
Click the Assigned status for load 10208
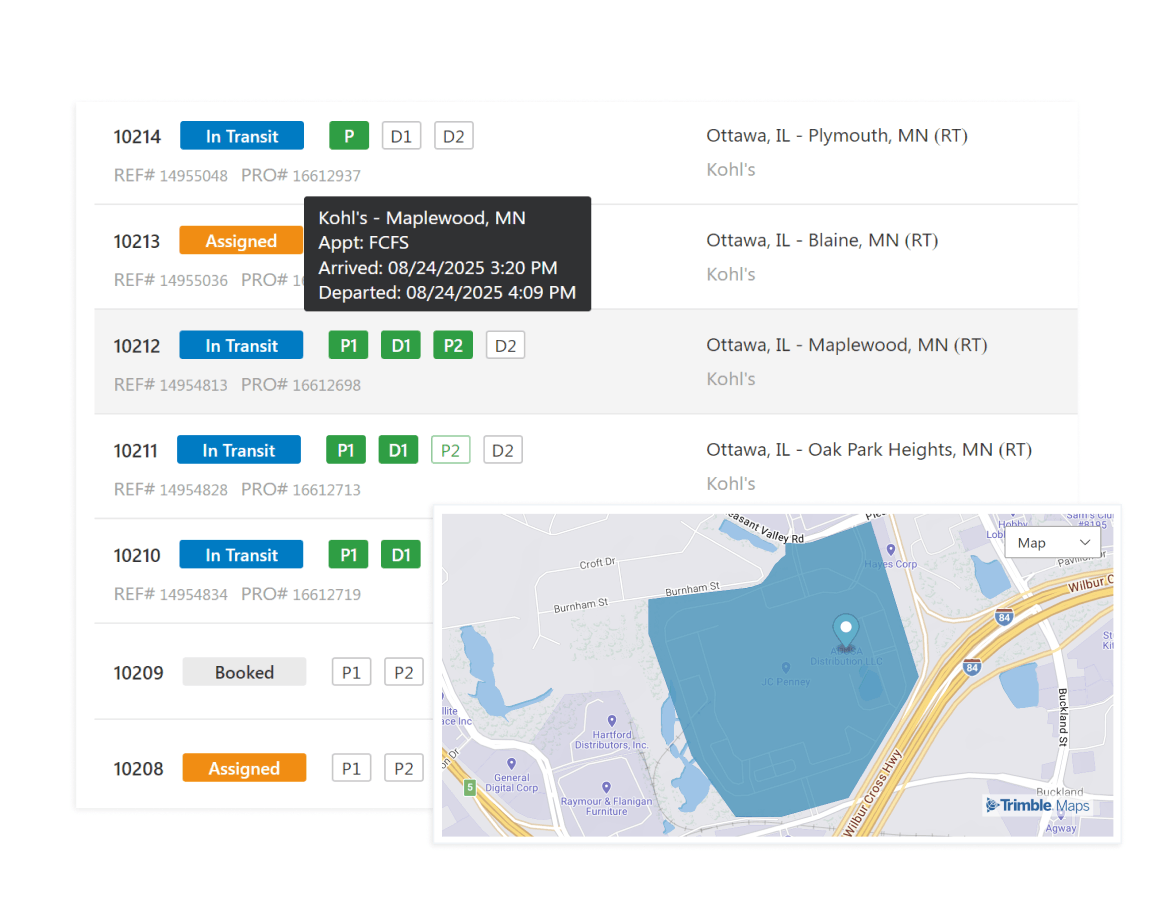[244, 768]
